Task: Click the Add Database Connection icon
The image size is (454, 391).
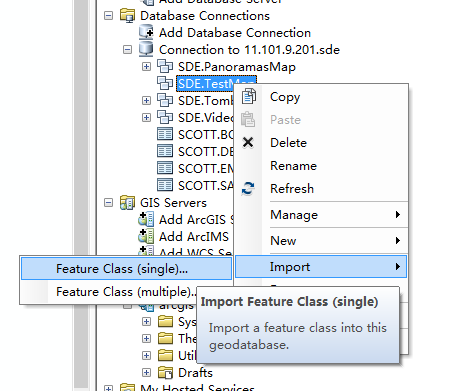Action: coord(146,32)
